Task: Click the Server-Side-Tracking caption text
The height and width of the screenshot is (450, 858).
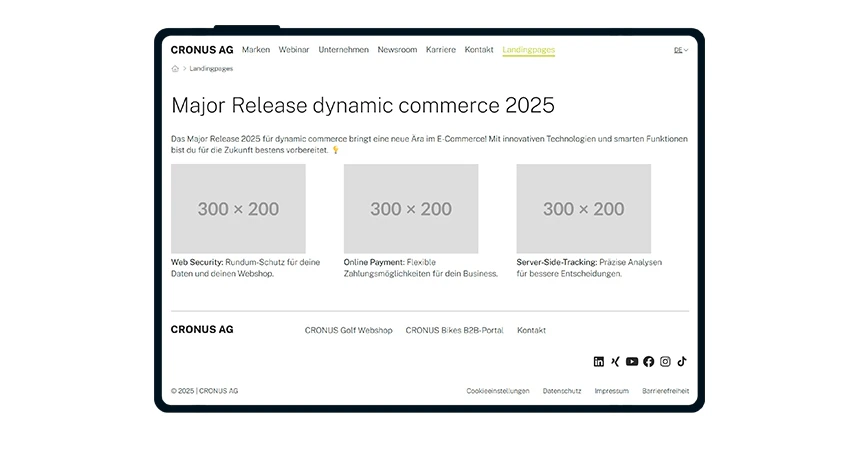Action: pyautogui.click(x=589, y=268)
